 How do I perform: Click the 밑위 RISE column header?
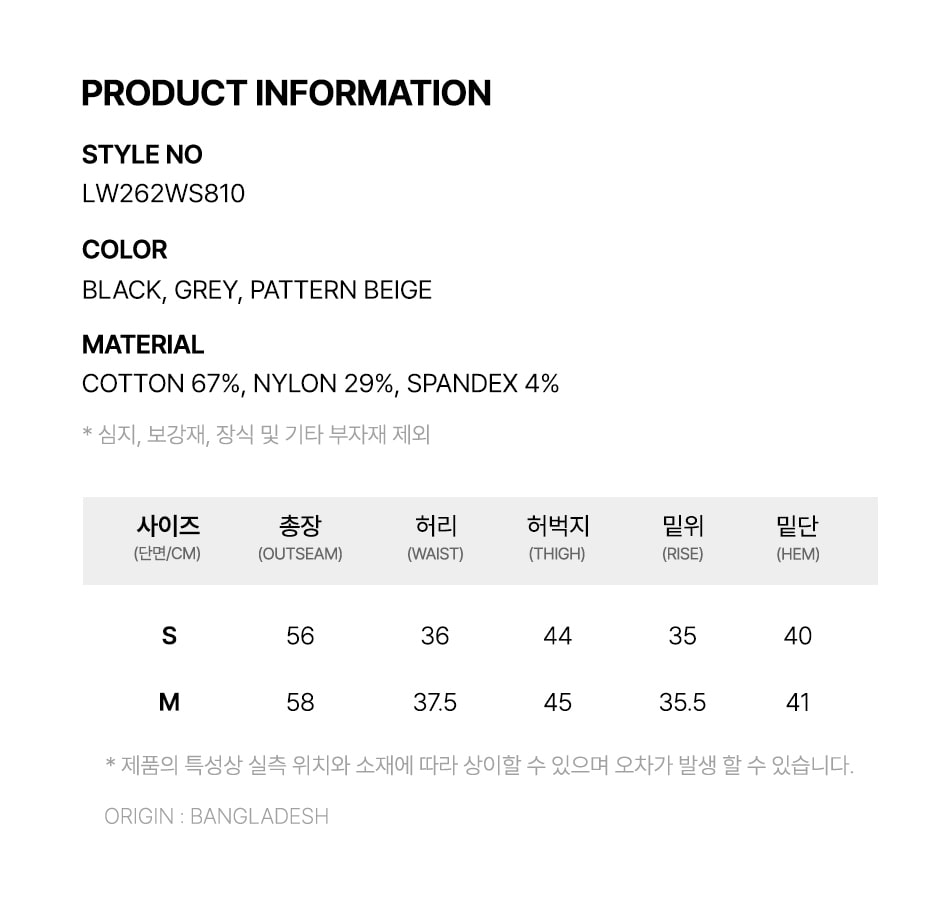(682, 537)
